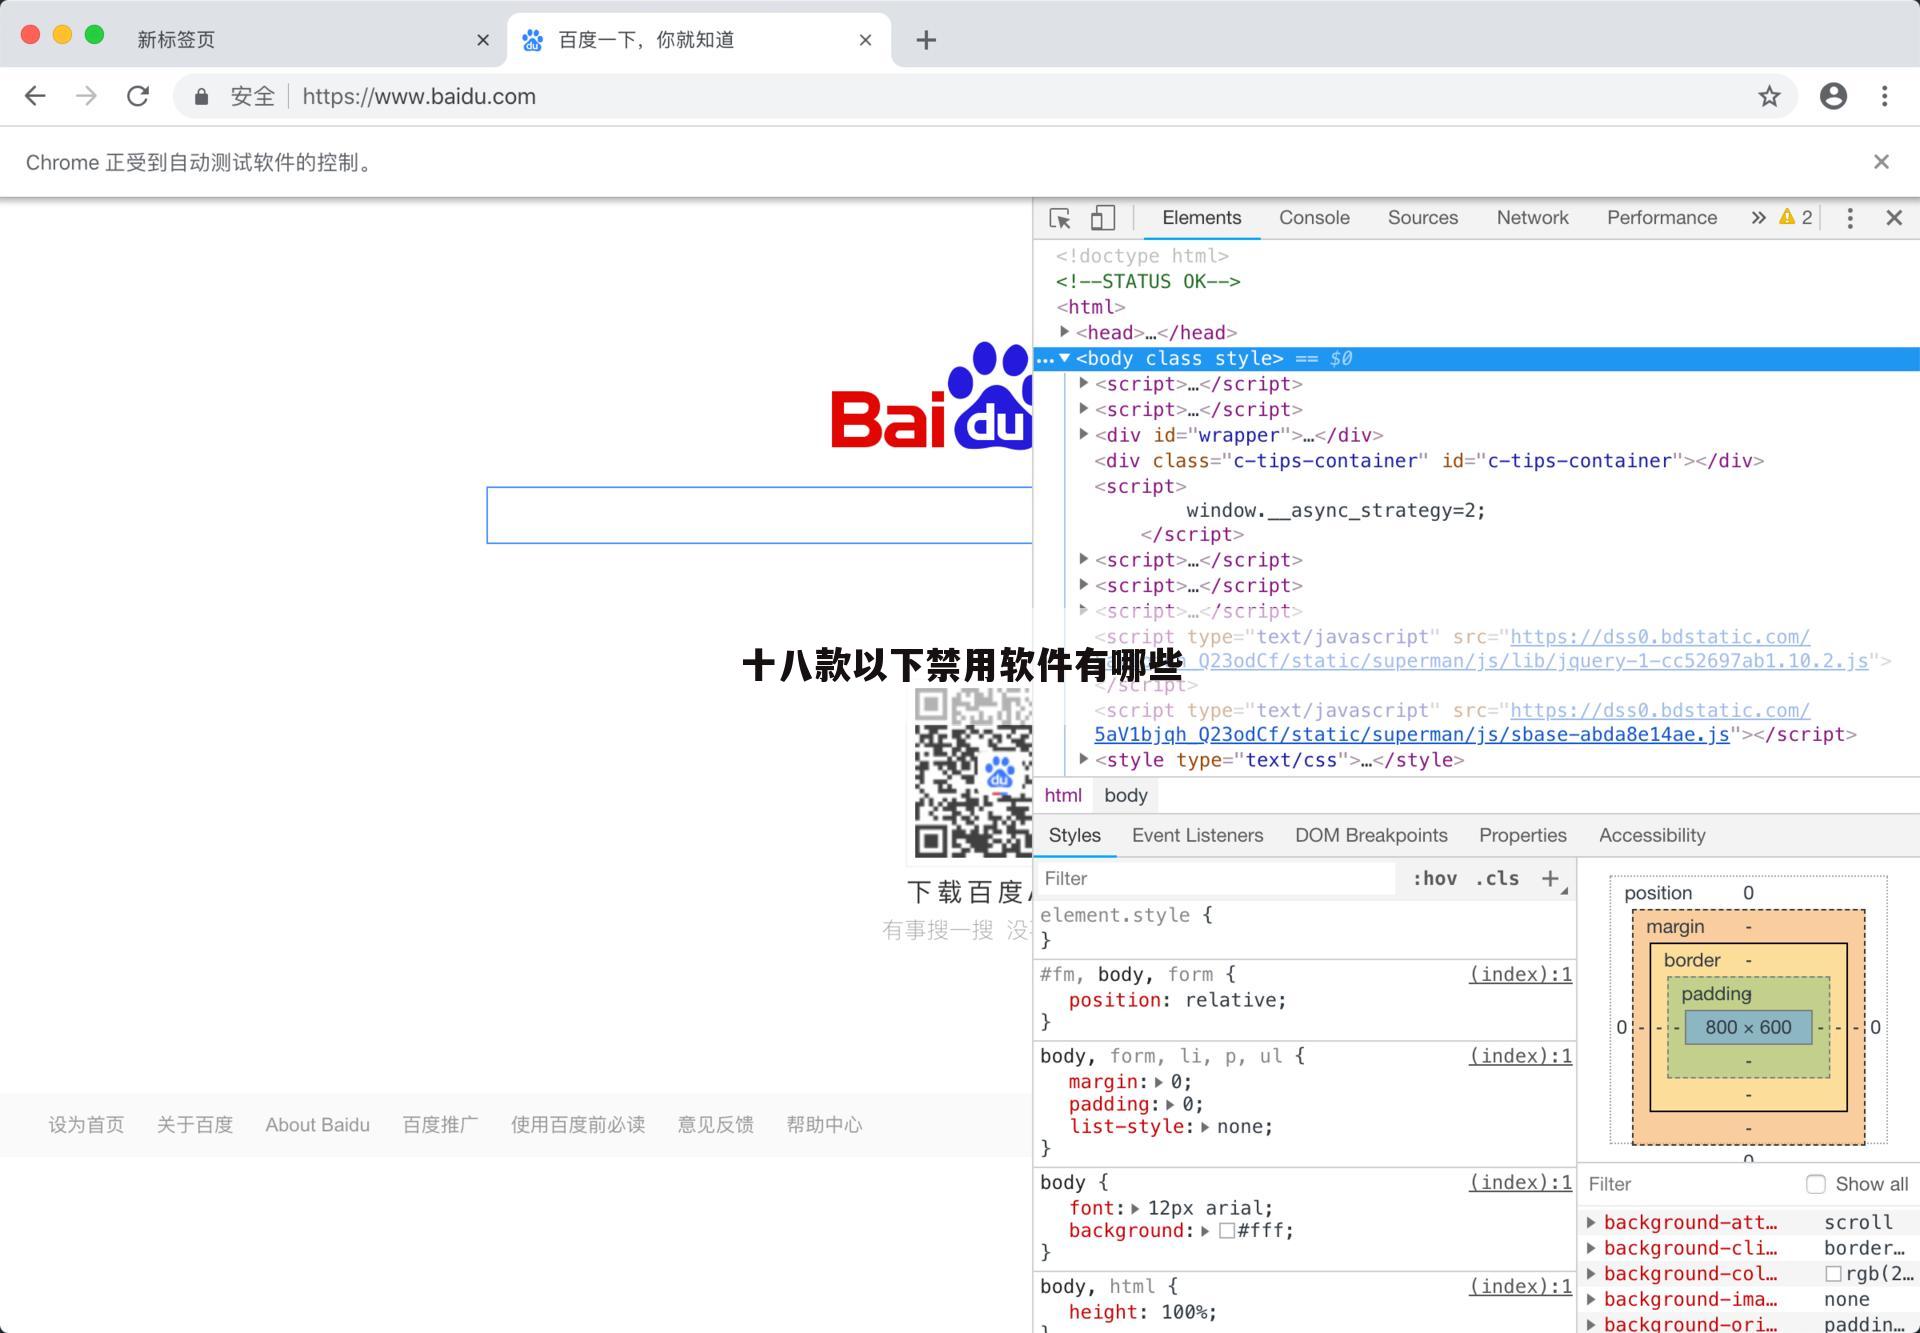Bookmark this page with the star icon
Image resolution: width=1920 pixels, height=1333 pixels.
tap(1769, 96)
